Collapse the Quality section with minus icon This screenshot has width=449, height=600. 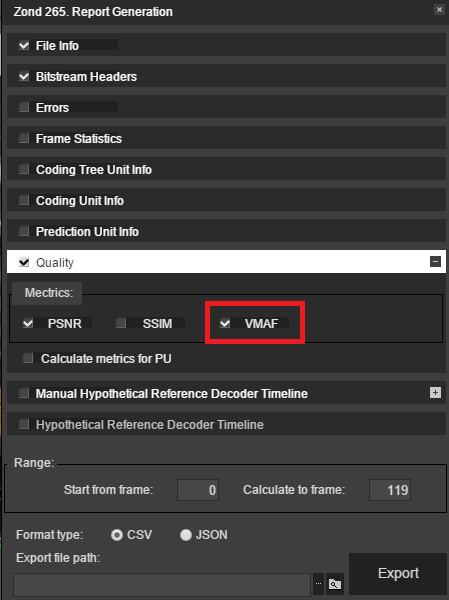point(435,262)
